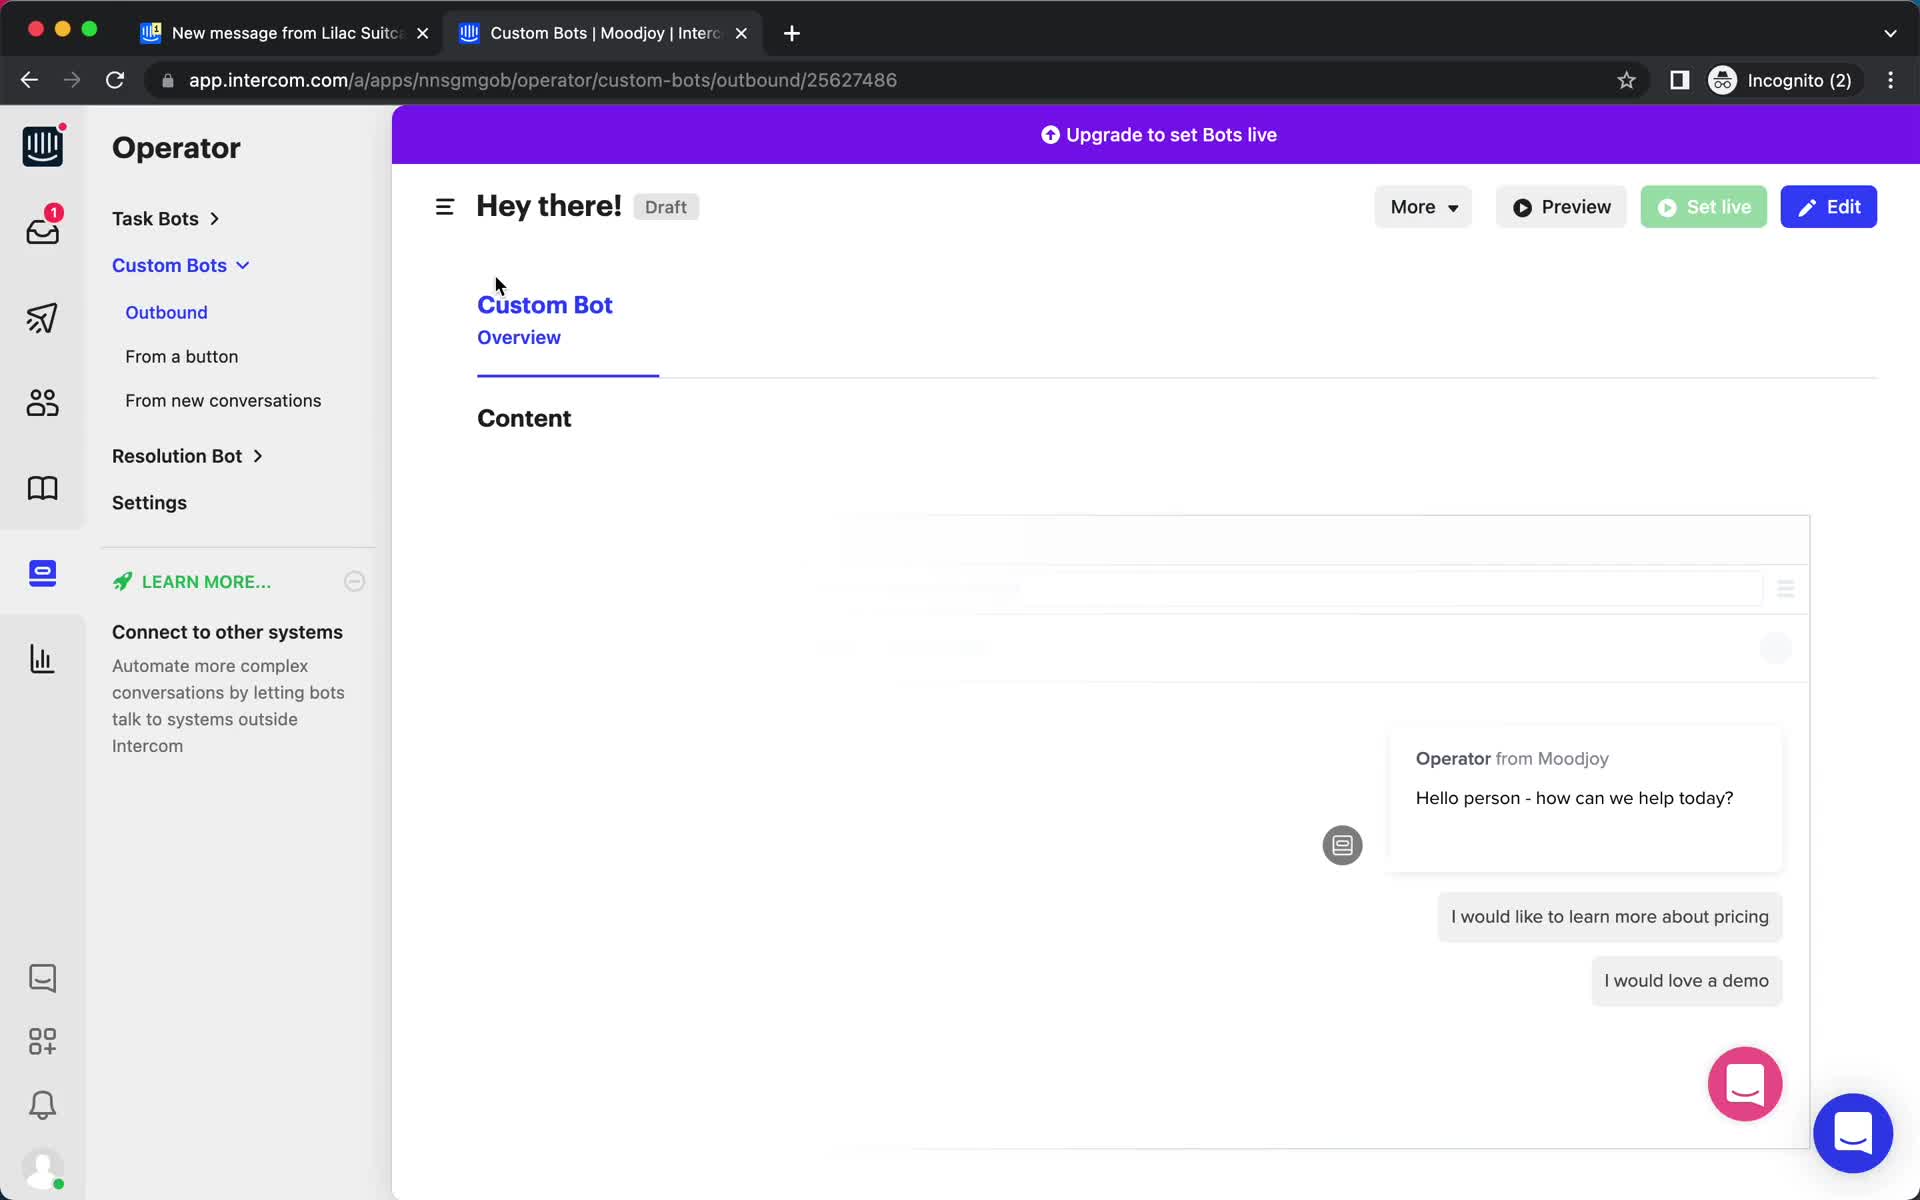Expand the Resolution Bot section
Image resolution: width=1920 pixels, height=1200 pixels.
click(x=187, y=456)
